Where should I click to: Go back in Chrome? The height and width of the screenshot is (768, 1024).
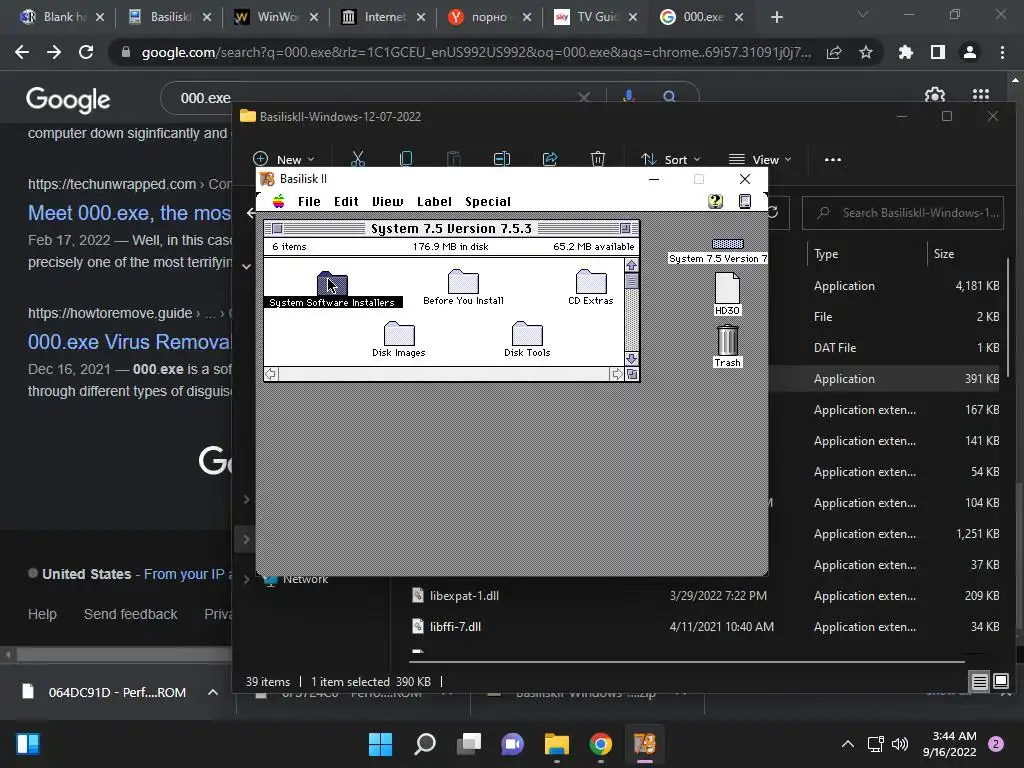22,52
